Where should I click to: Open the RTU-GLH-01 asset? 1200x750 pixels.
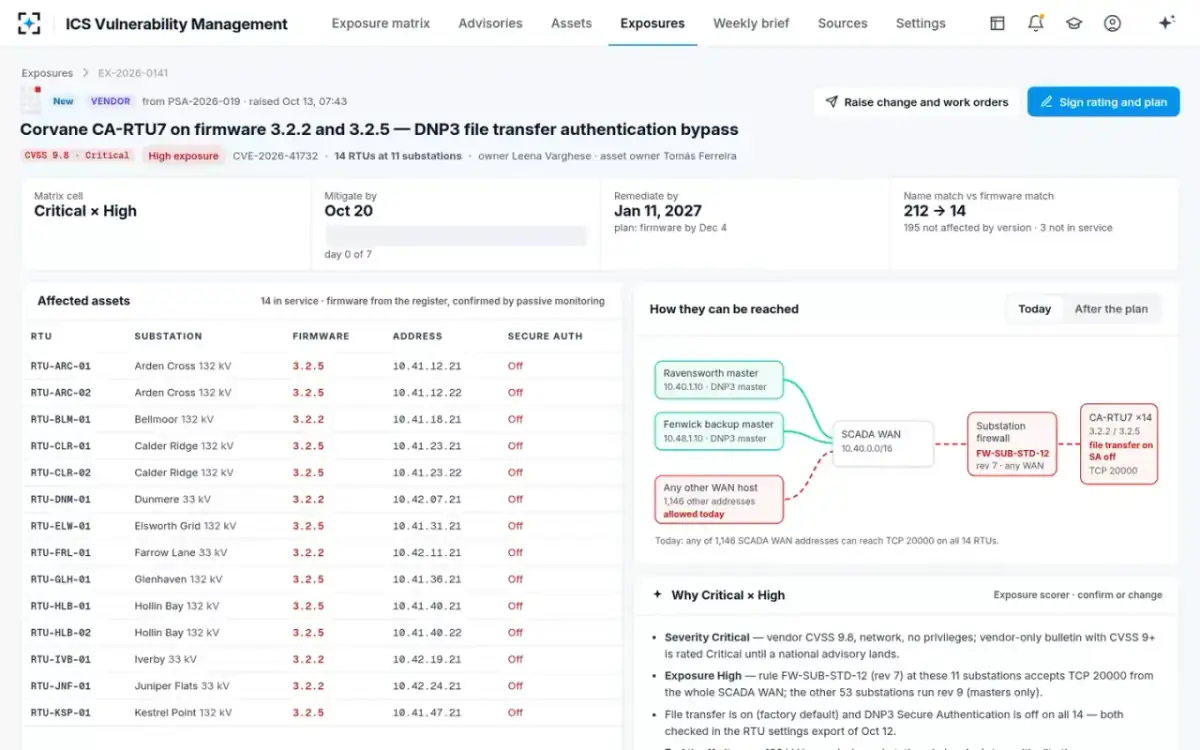322,579
